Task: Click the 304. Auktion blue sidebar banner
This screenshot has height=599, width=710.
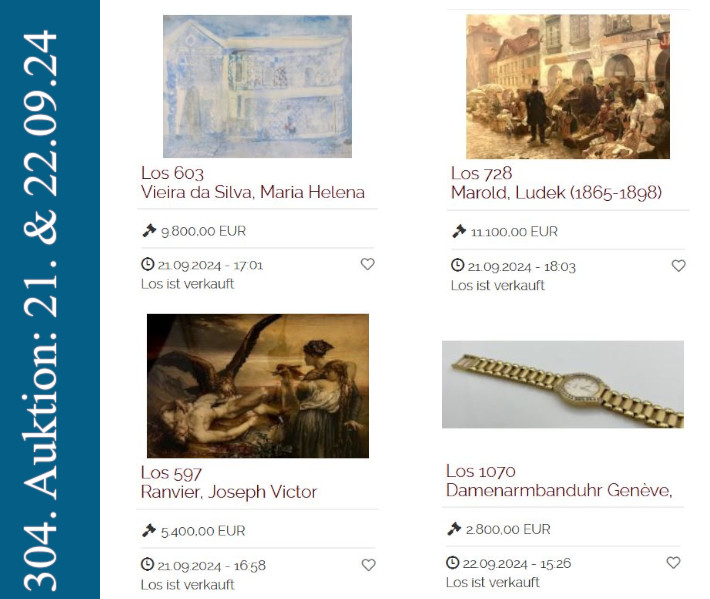Action: (x=50, y=299)
